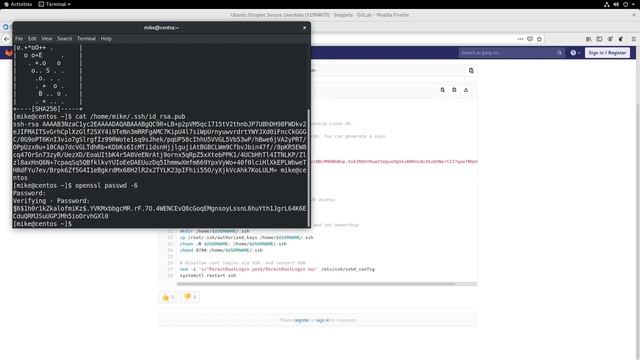
Task: Click the '[SHA256]' randomart footer line
Action: pos(48,109)
